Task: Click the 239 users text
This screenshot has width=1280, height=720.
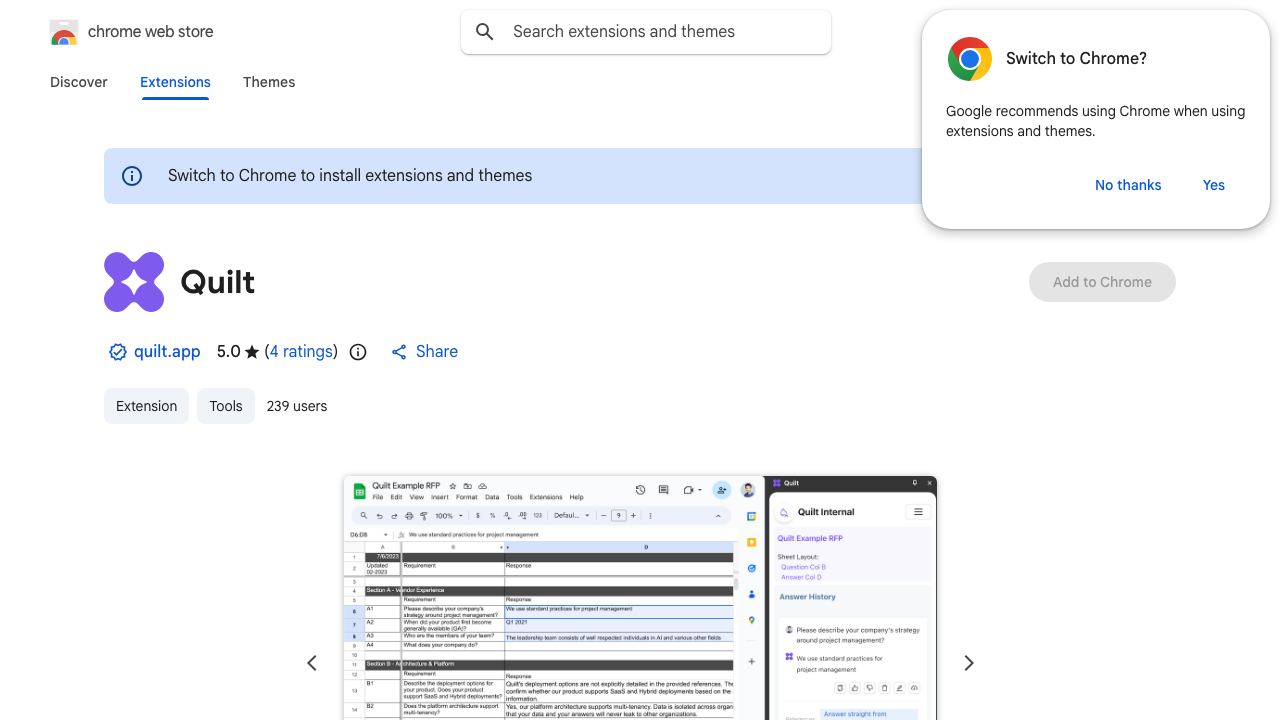Action: coord(297,406)
